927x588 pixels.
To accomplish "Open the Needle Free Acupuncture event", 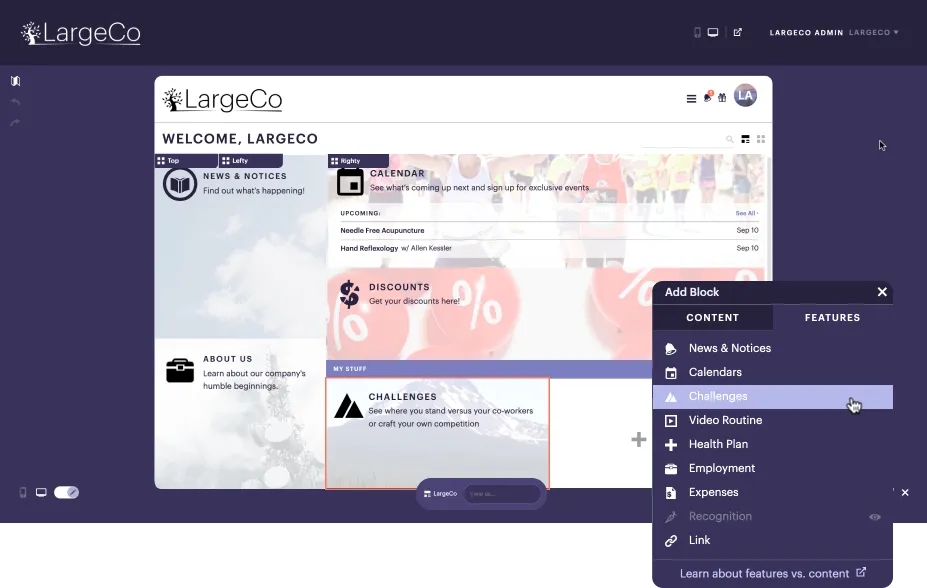I will [x=549, y=230].
